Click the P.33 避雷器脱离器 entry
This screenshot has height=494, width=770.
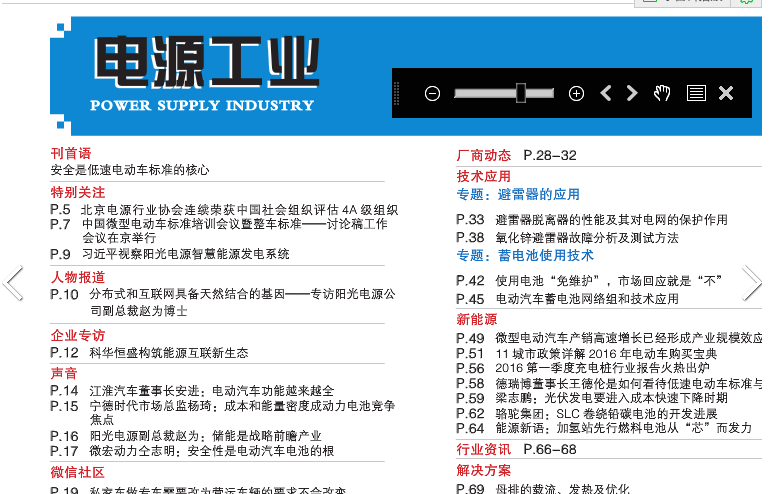click(x=592, y=220)
